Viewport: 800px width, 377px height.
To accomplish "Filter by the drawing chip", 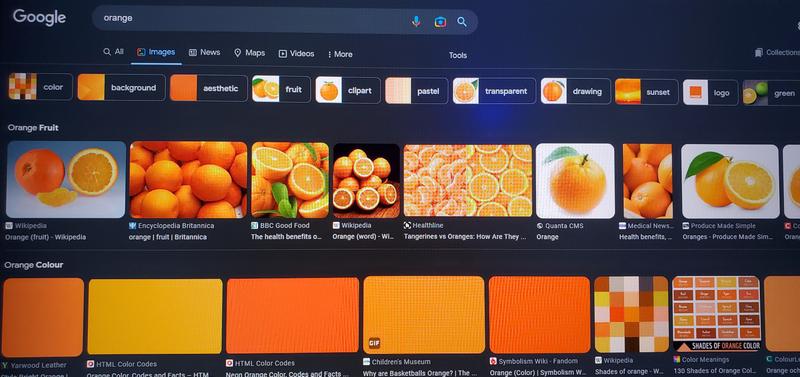I will click(x=576, y=91).
